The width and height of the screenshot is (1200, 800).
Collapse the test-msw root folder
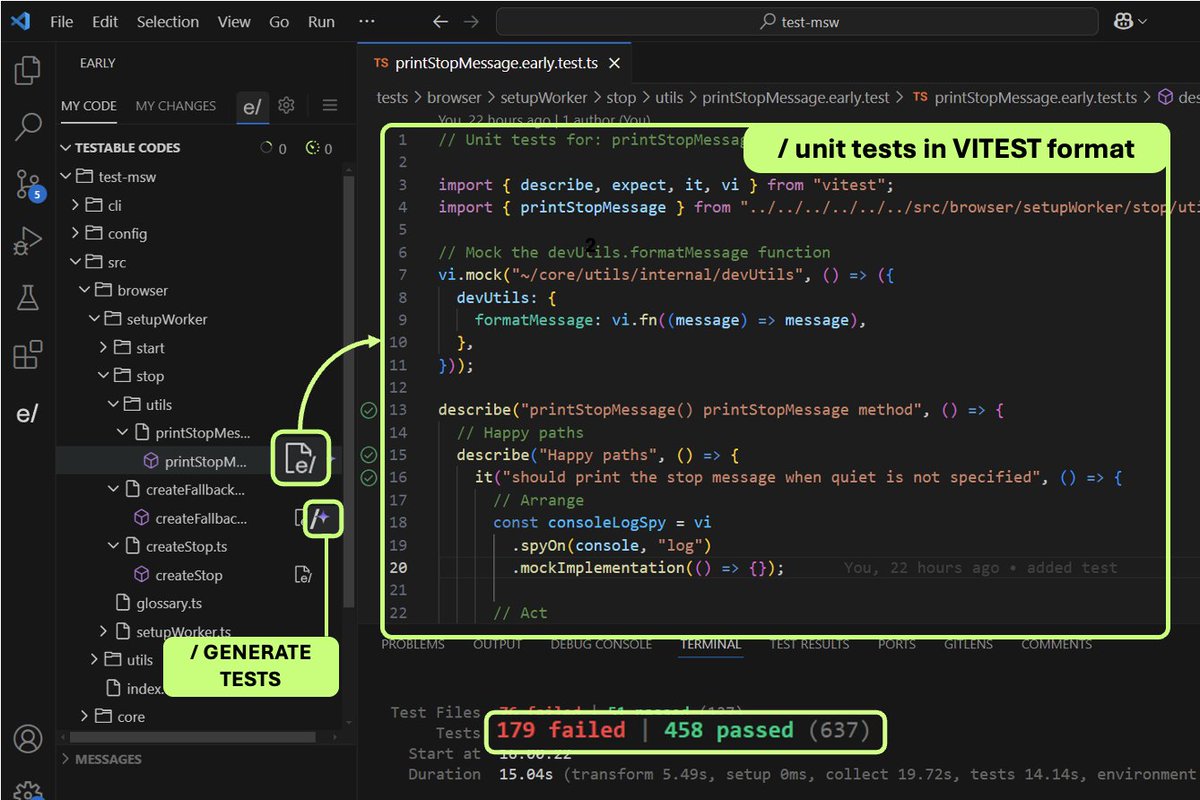click(67, 177)
